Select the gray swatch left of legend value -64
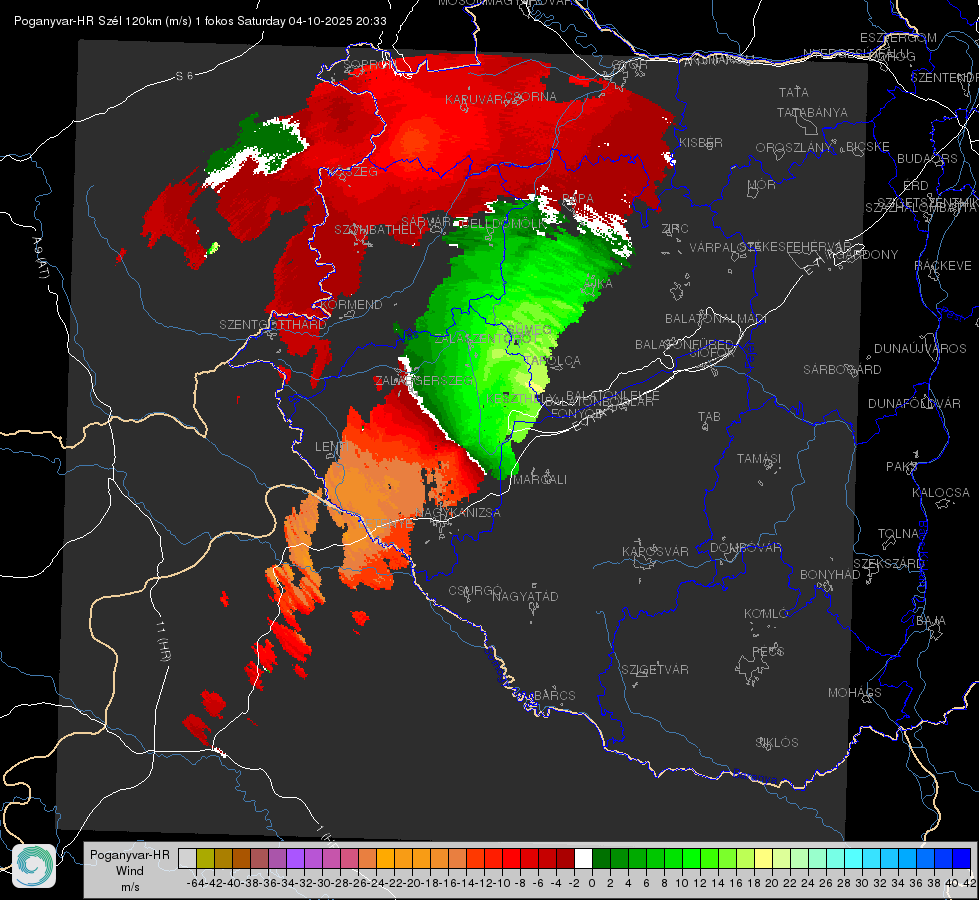The image size is (979, 900). (x=187, y=858)
